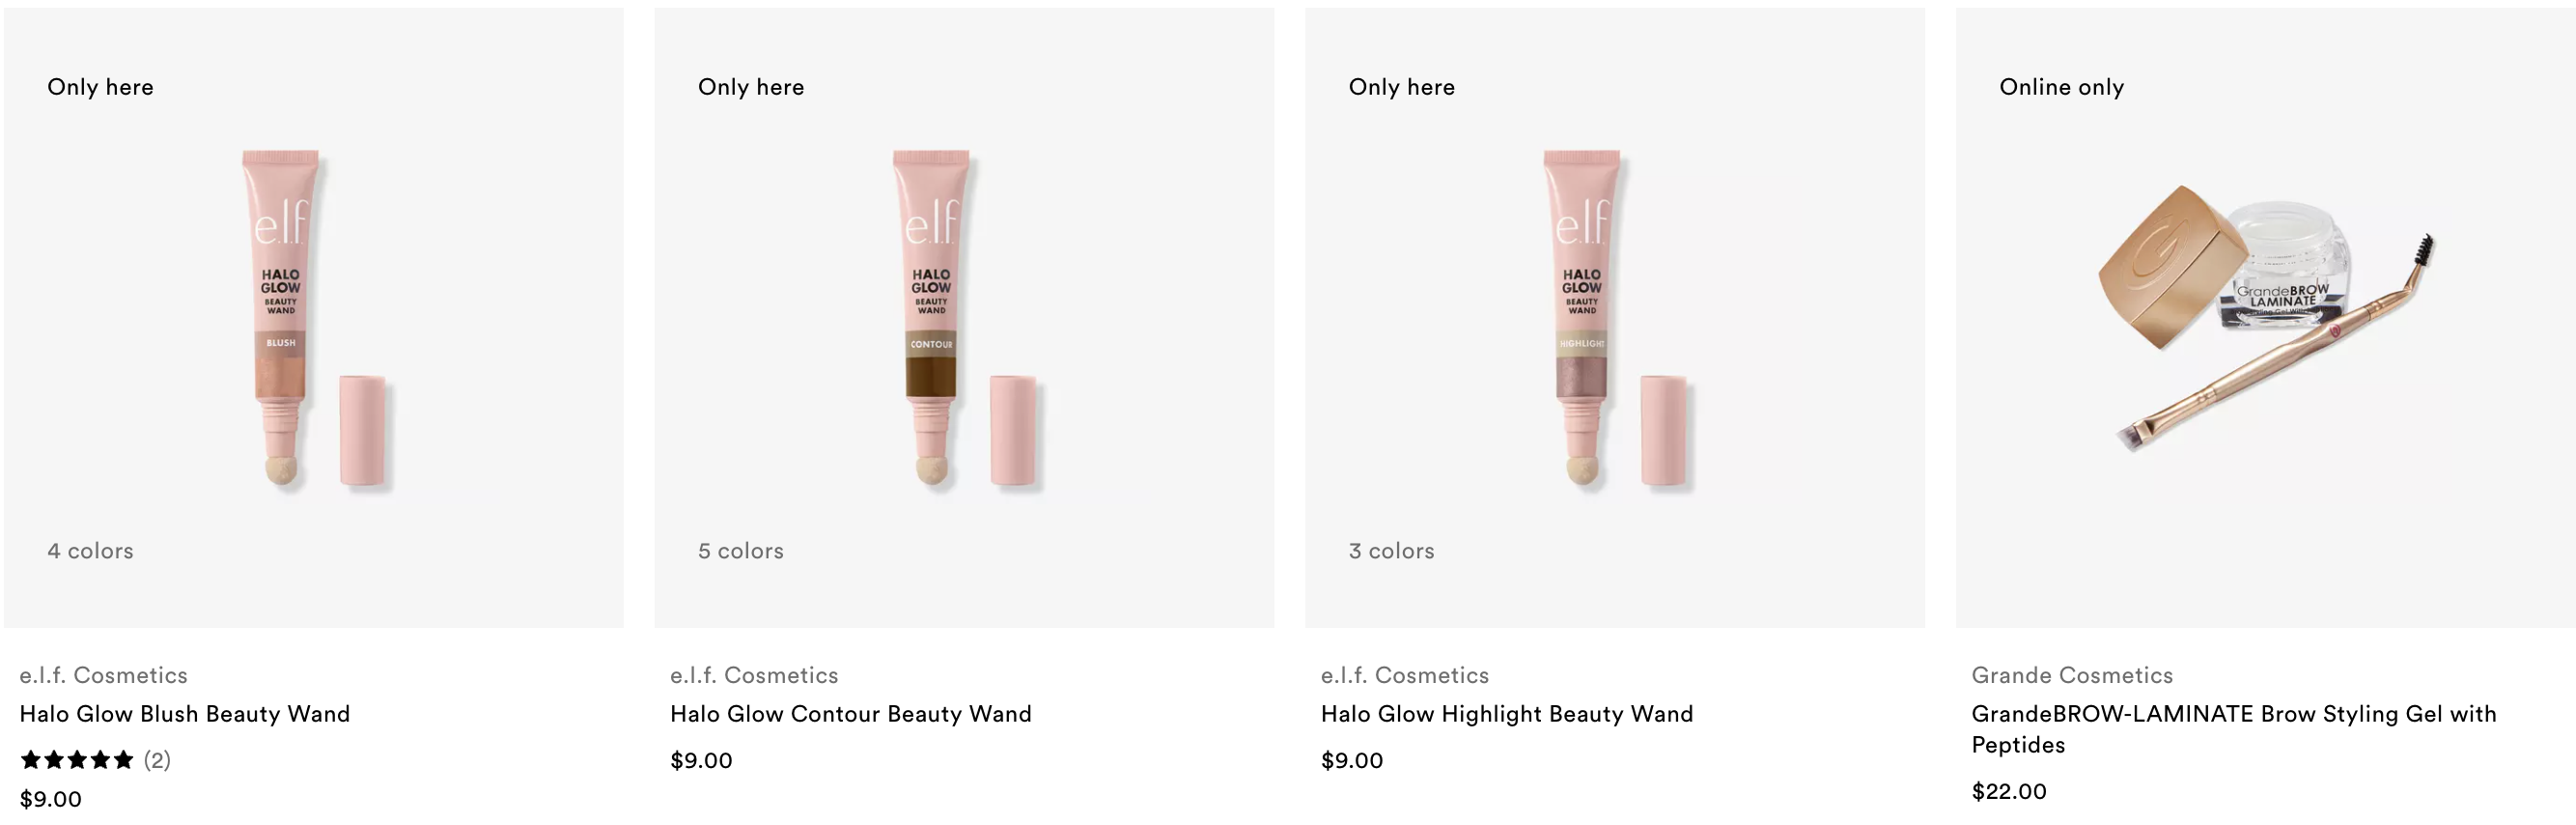Click the 5 colors label on the Contour Wand
The image size is (2576, 825).
[x=741, y=551]
